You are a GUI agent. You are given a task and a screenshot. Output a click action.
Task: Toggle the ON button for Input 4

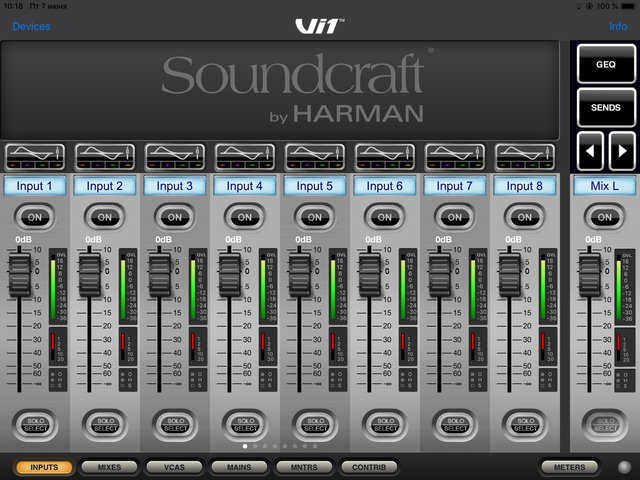[x=245, y=217]
